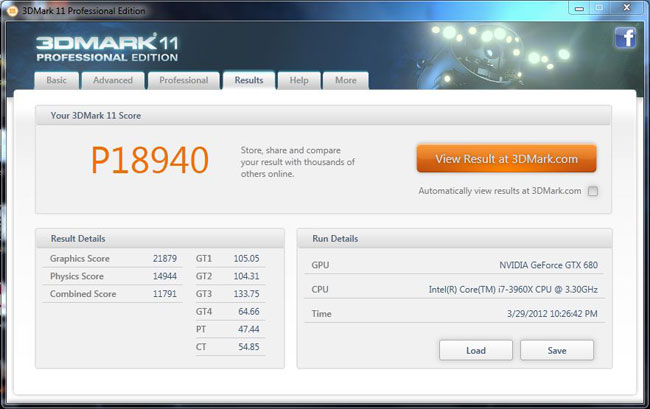This screenshot has width=650, height=409.
Task: Select the CT result 54.85
Action: [249, 347]
